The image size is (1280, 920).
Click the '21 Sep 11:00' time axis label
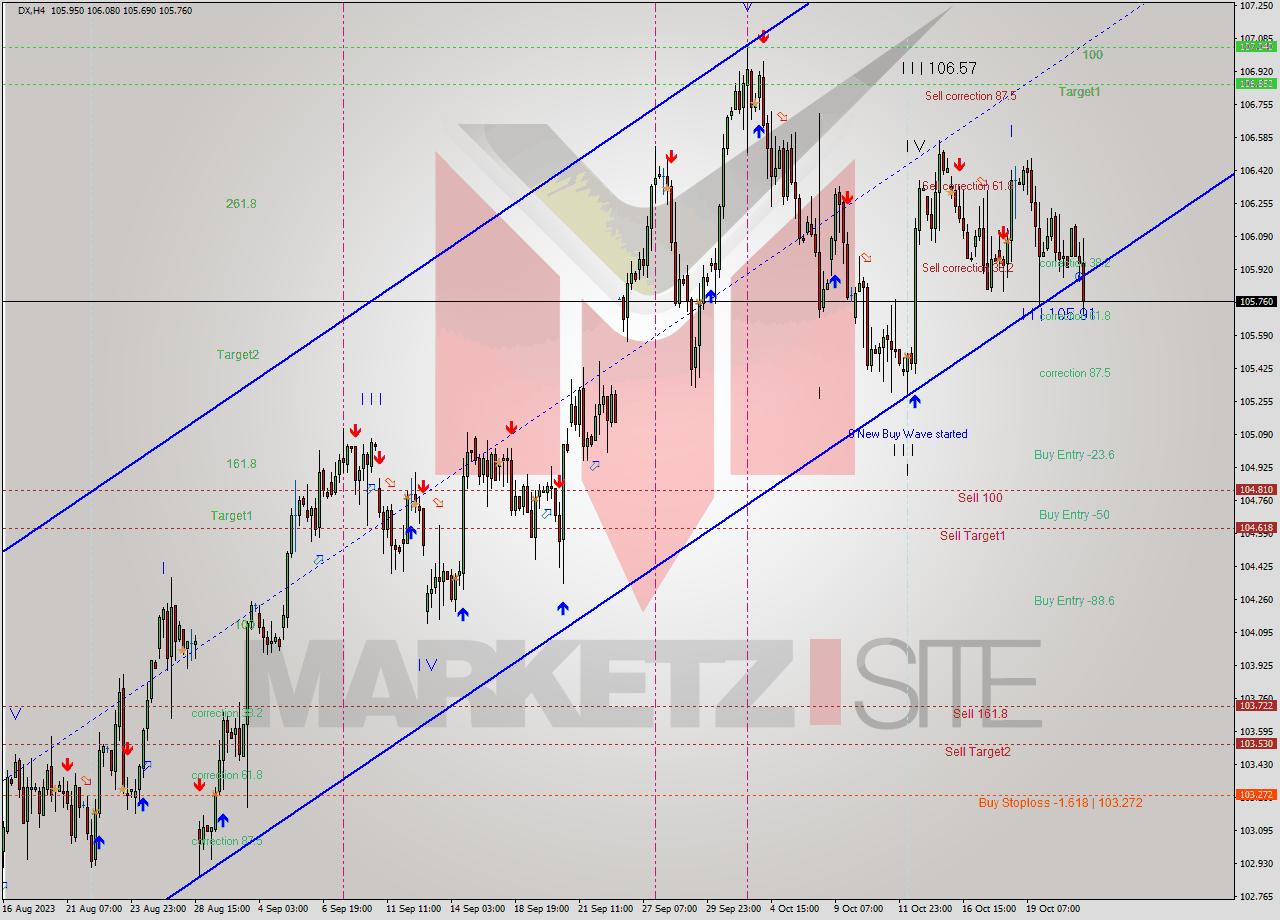click(x=605, y=909)
